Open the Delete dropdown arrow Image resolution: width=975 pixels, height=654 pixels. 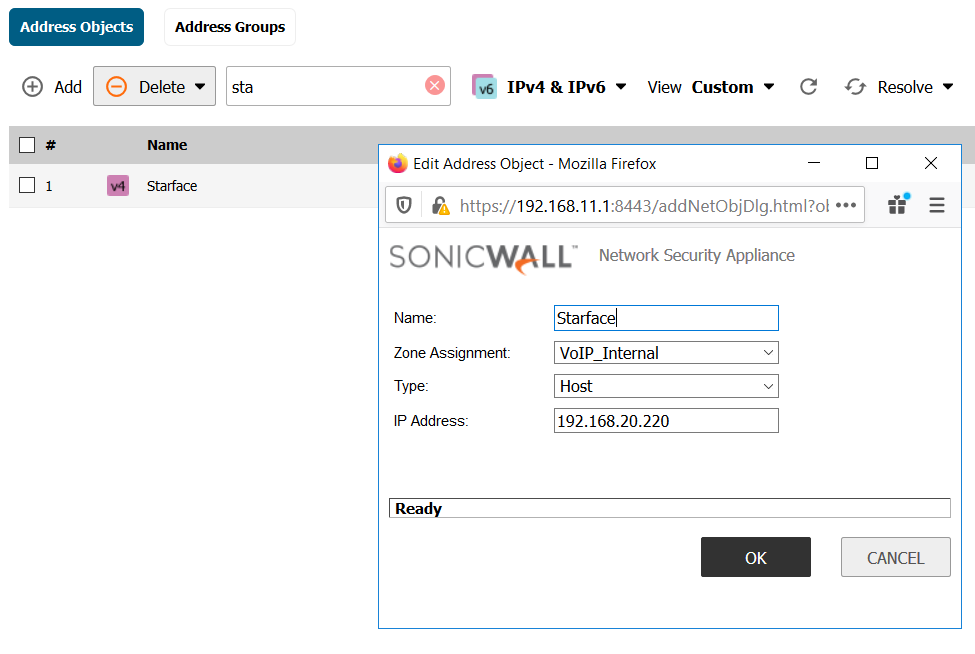pyautogui.click(x=200, y=86)
